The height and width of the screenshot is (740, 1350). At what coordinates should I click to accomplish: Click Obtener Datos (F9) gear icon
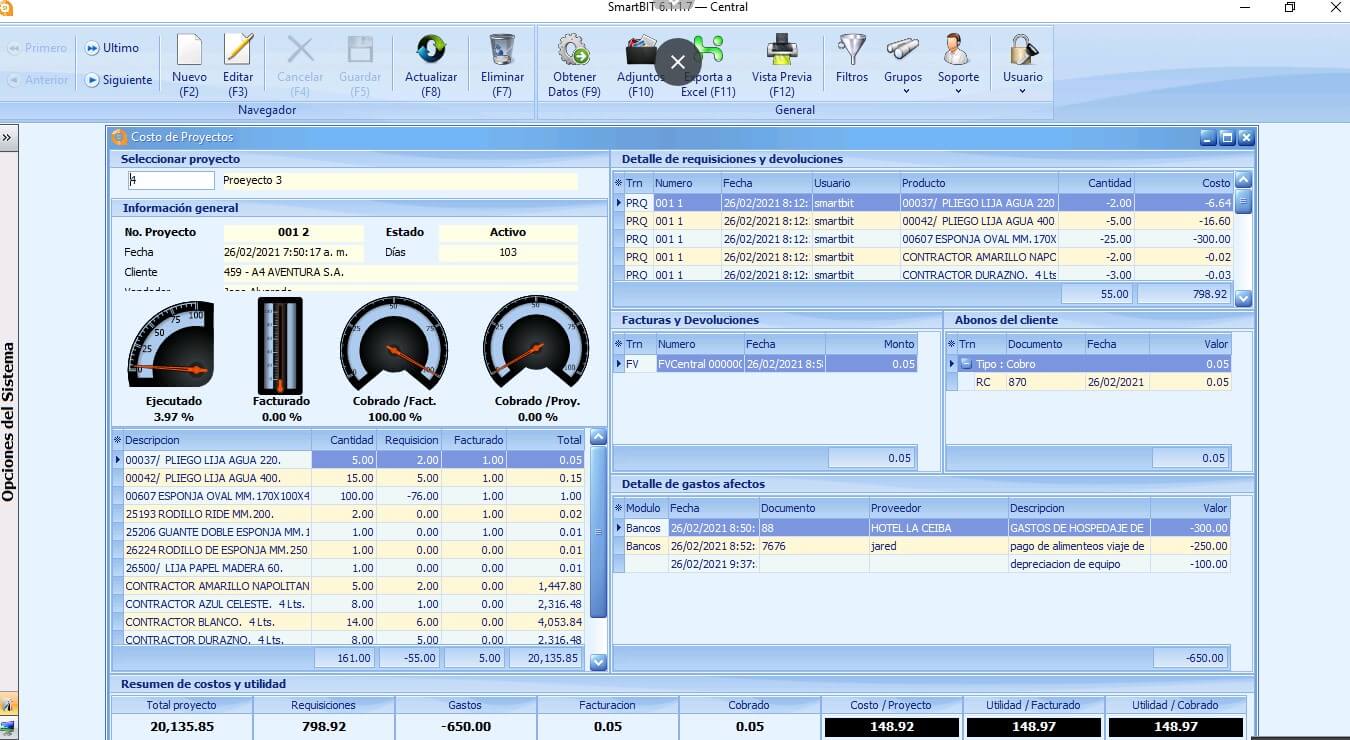coord(574,50)
